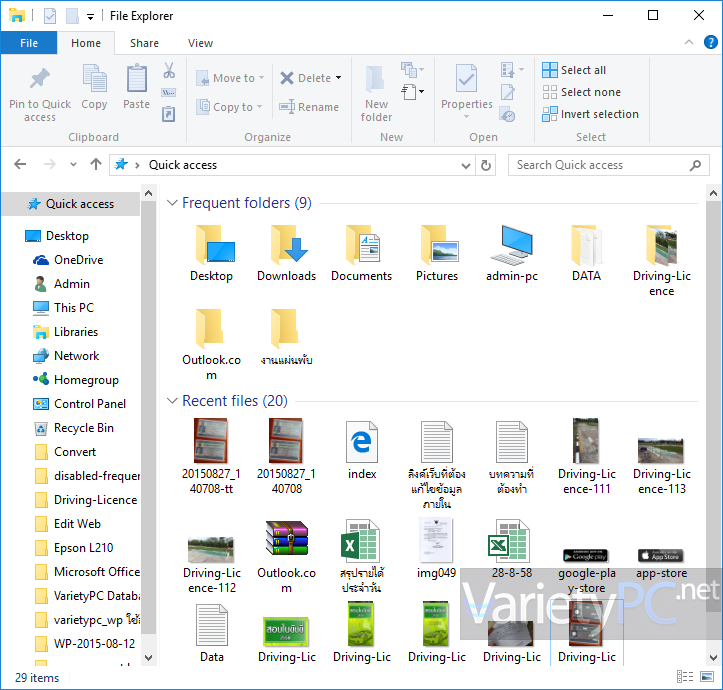The height and width of the screenshot is (690, 723).
Task: Select the 28-8-58 Excel file
Action: pos(512,549)
